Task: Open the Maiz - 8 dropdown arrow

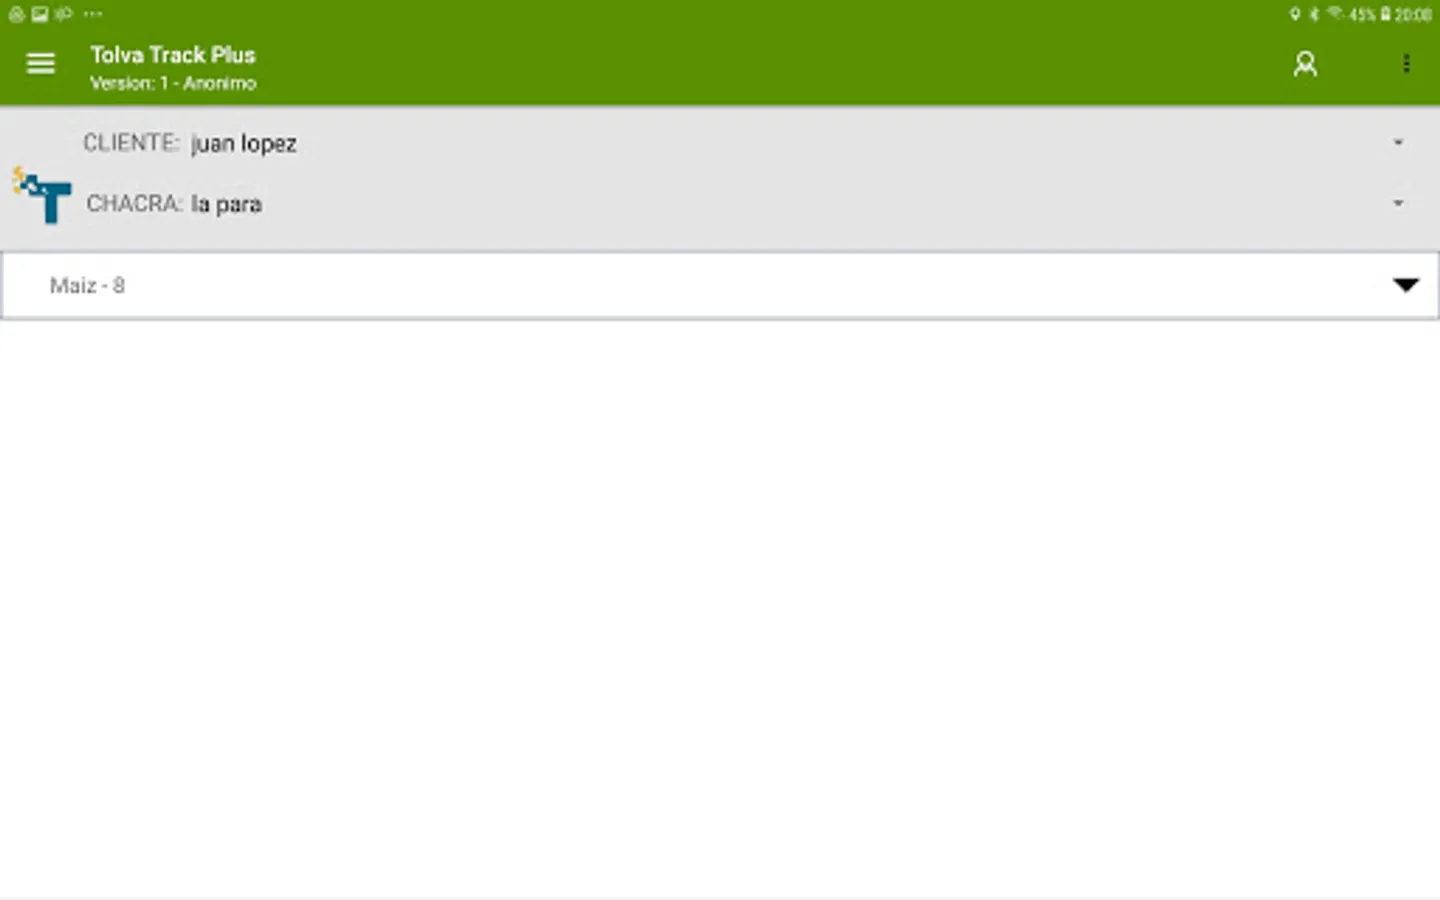Action: (x=1406, y=285)
